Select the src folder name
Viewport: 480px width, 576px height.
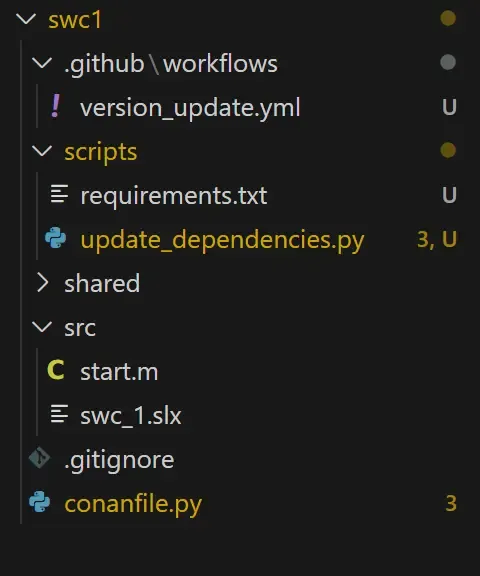click(80, 328)
